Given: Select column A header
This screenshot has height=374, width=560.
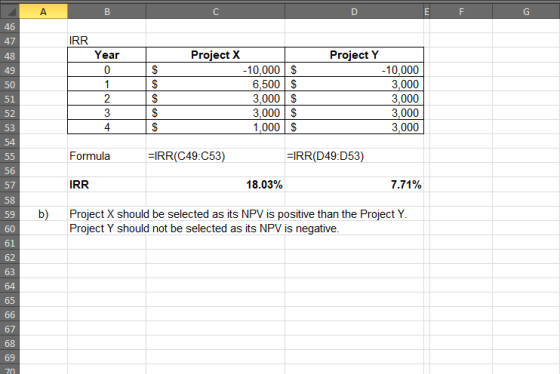Looking at the screenshot, I should pos(43,11).
